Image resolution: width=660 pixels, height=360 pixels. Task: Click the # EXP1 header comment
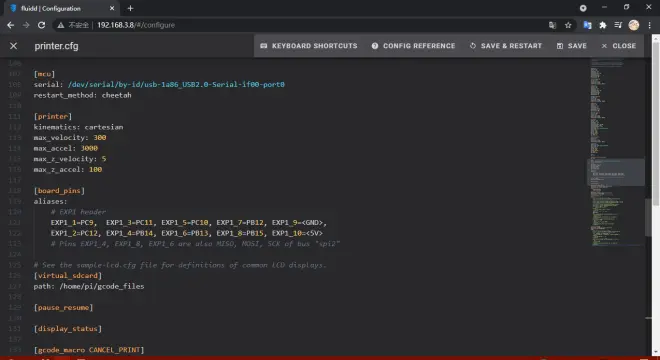tap(78, 212)
